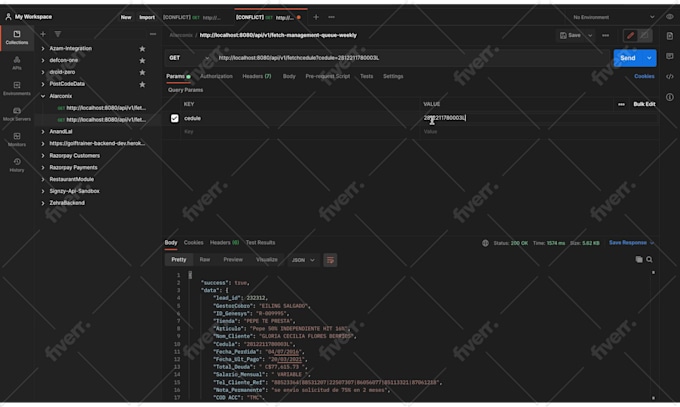Click the Save button
The image size is (680, 407).
[571, 36]
